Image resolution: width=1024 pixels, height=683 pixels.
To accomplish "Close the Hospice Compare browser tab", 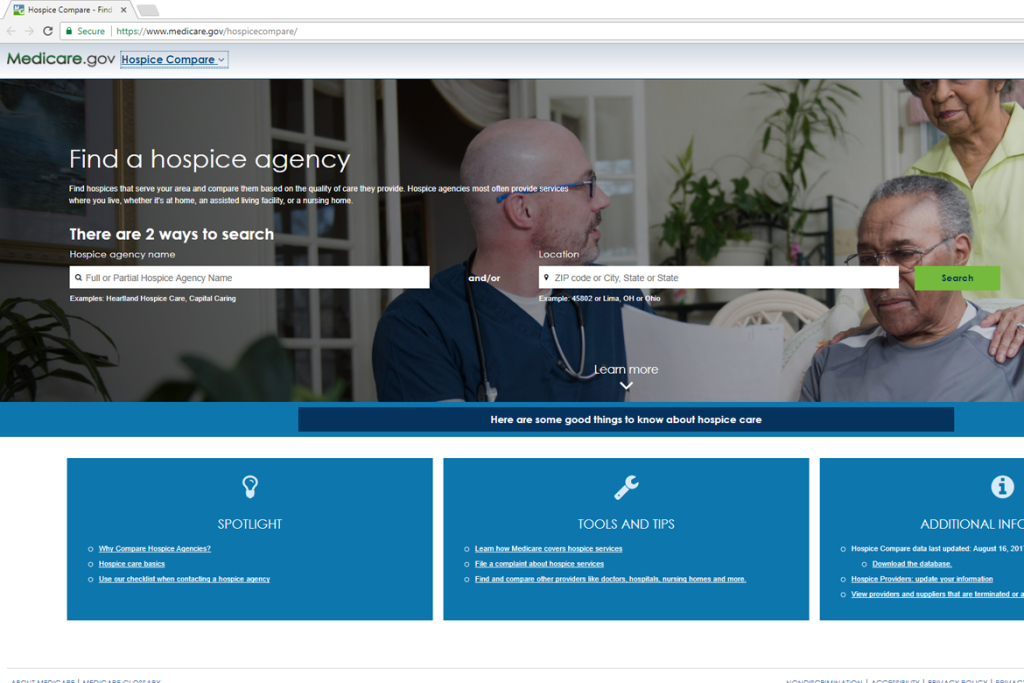I will tap(123, 10).
